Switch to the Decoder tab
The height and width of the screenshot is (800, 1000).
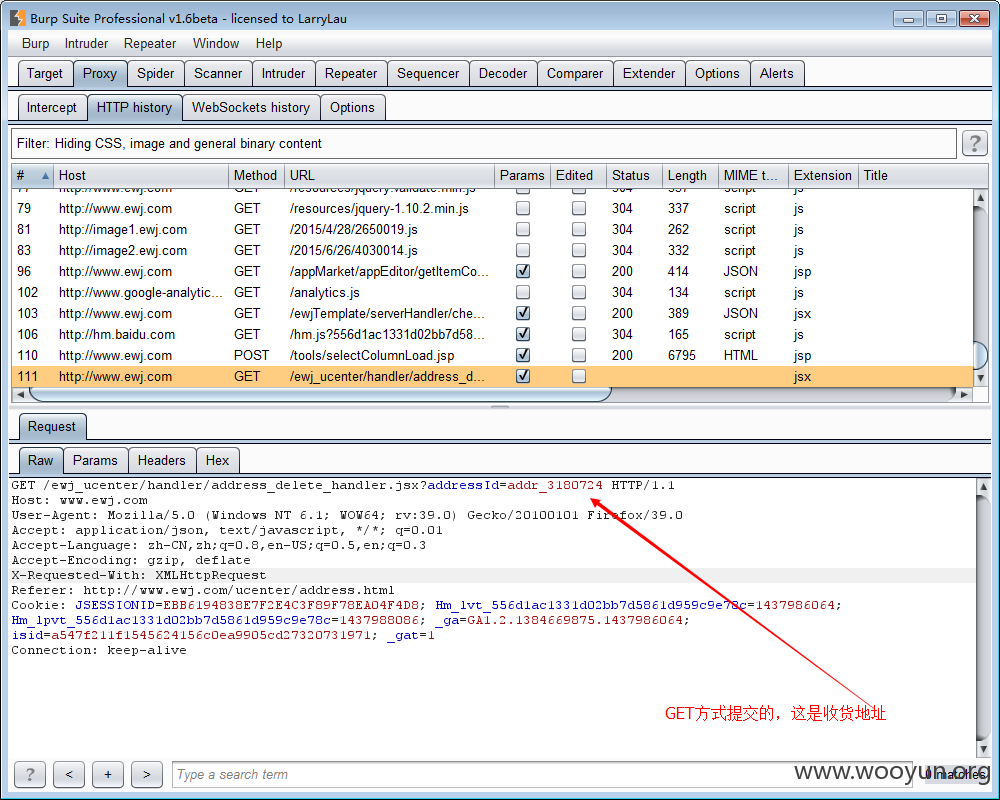coord(503,73)
